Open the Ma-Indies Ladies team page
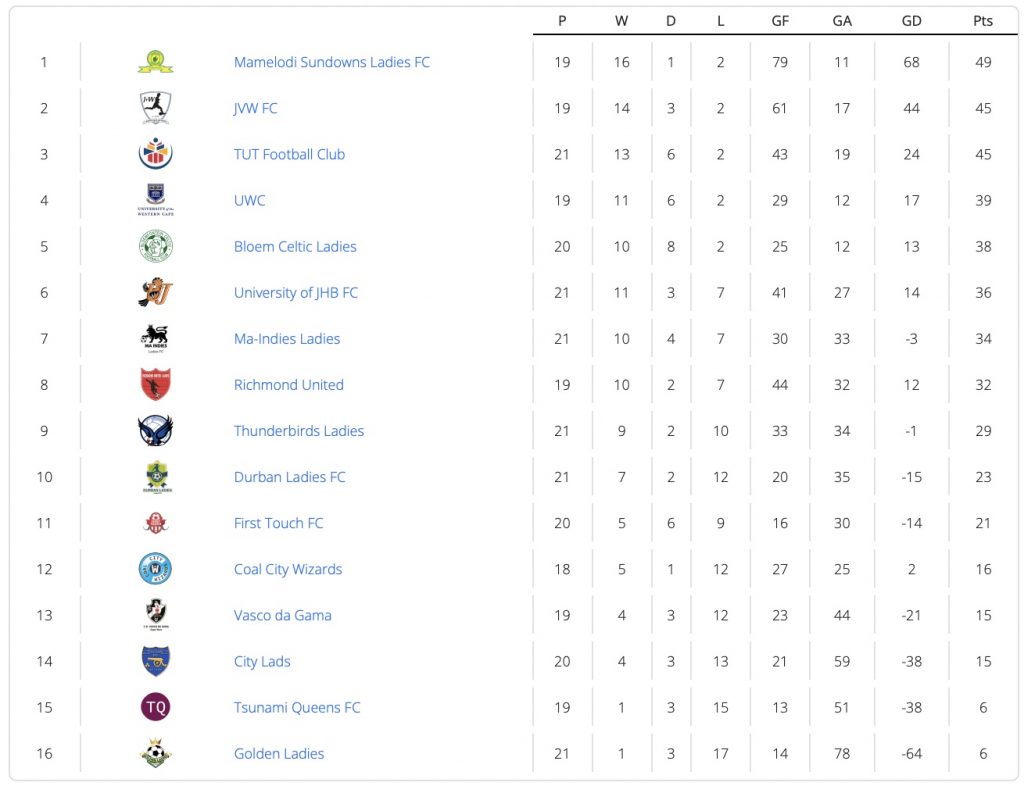1024x786 pixels. (x=287, y=339)
